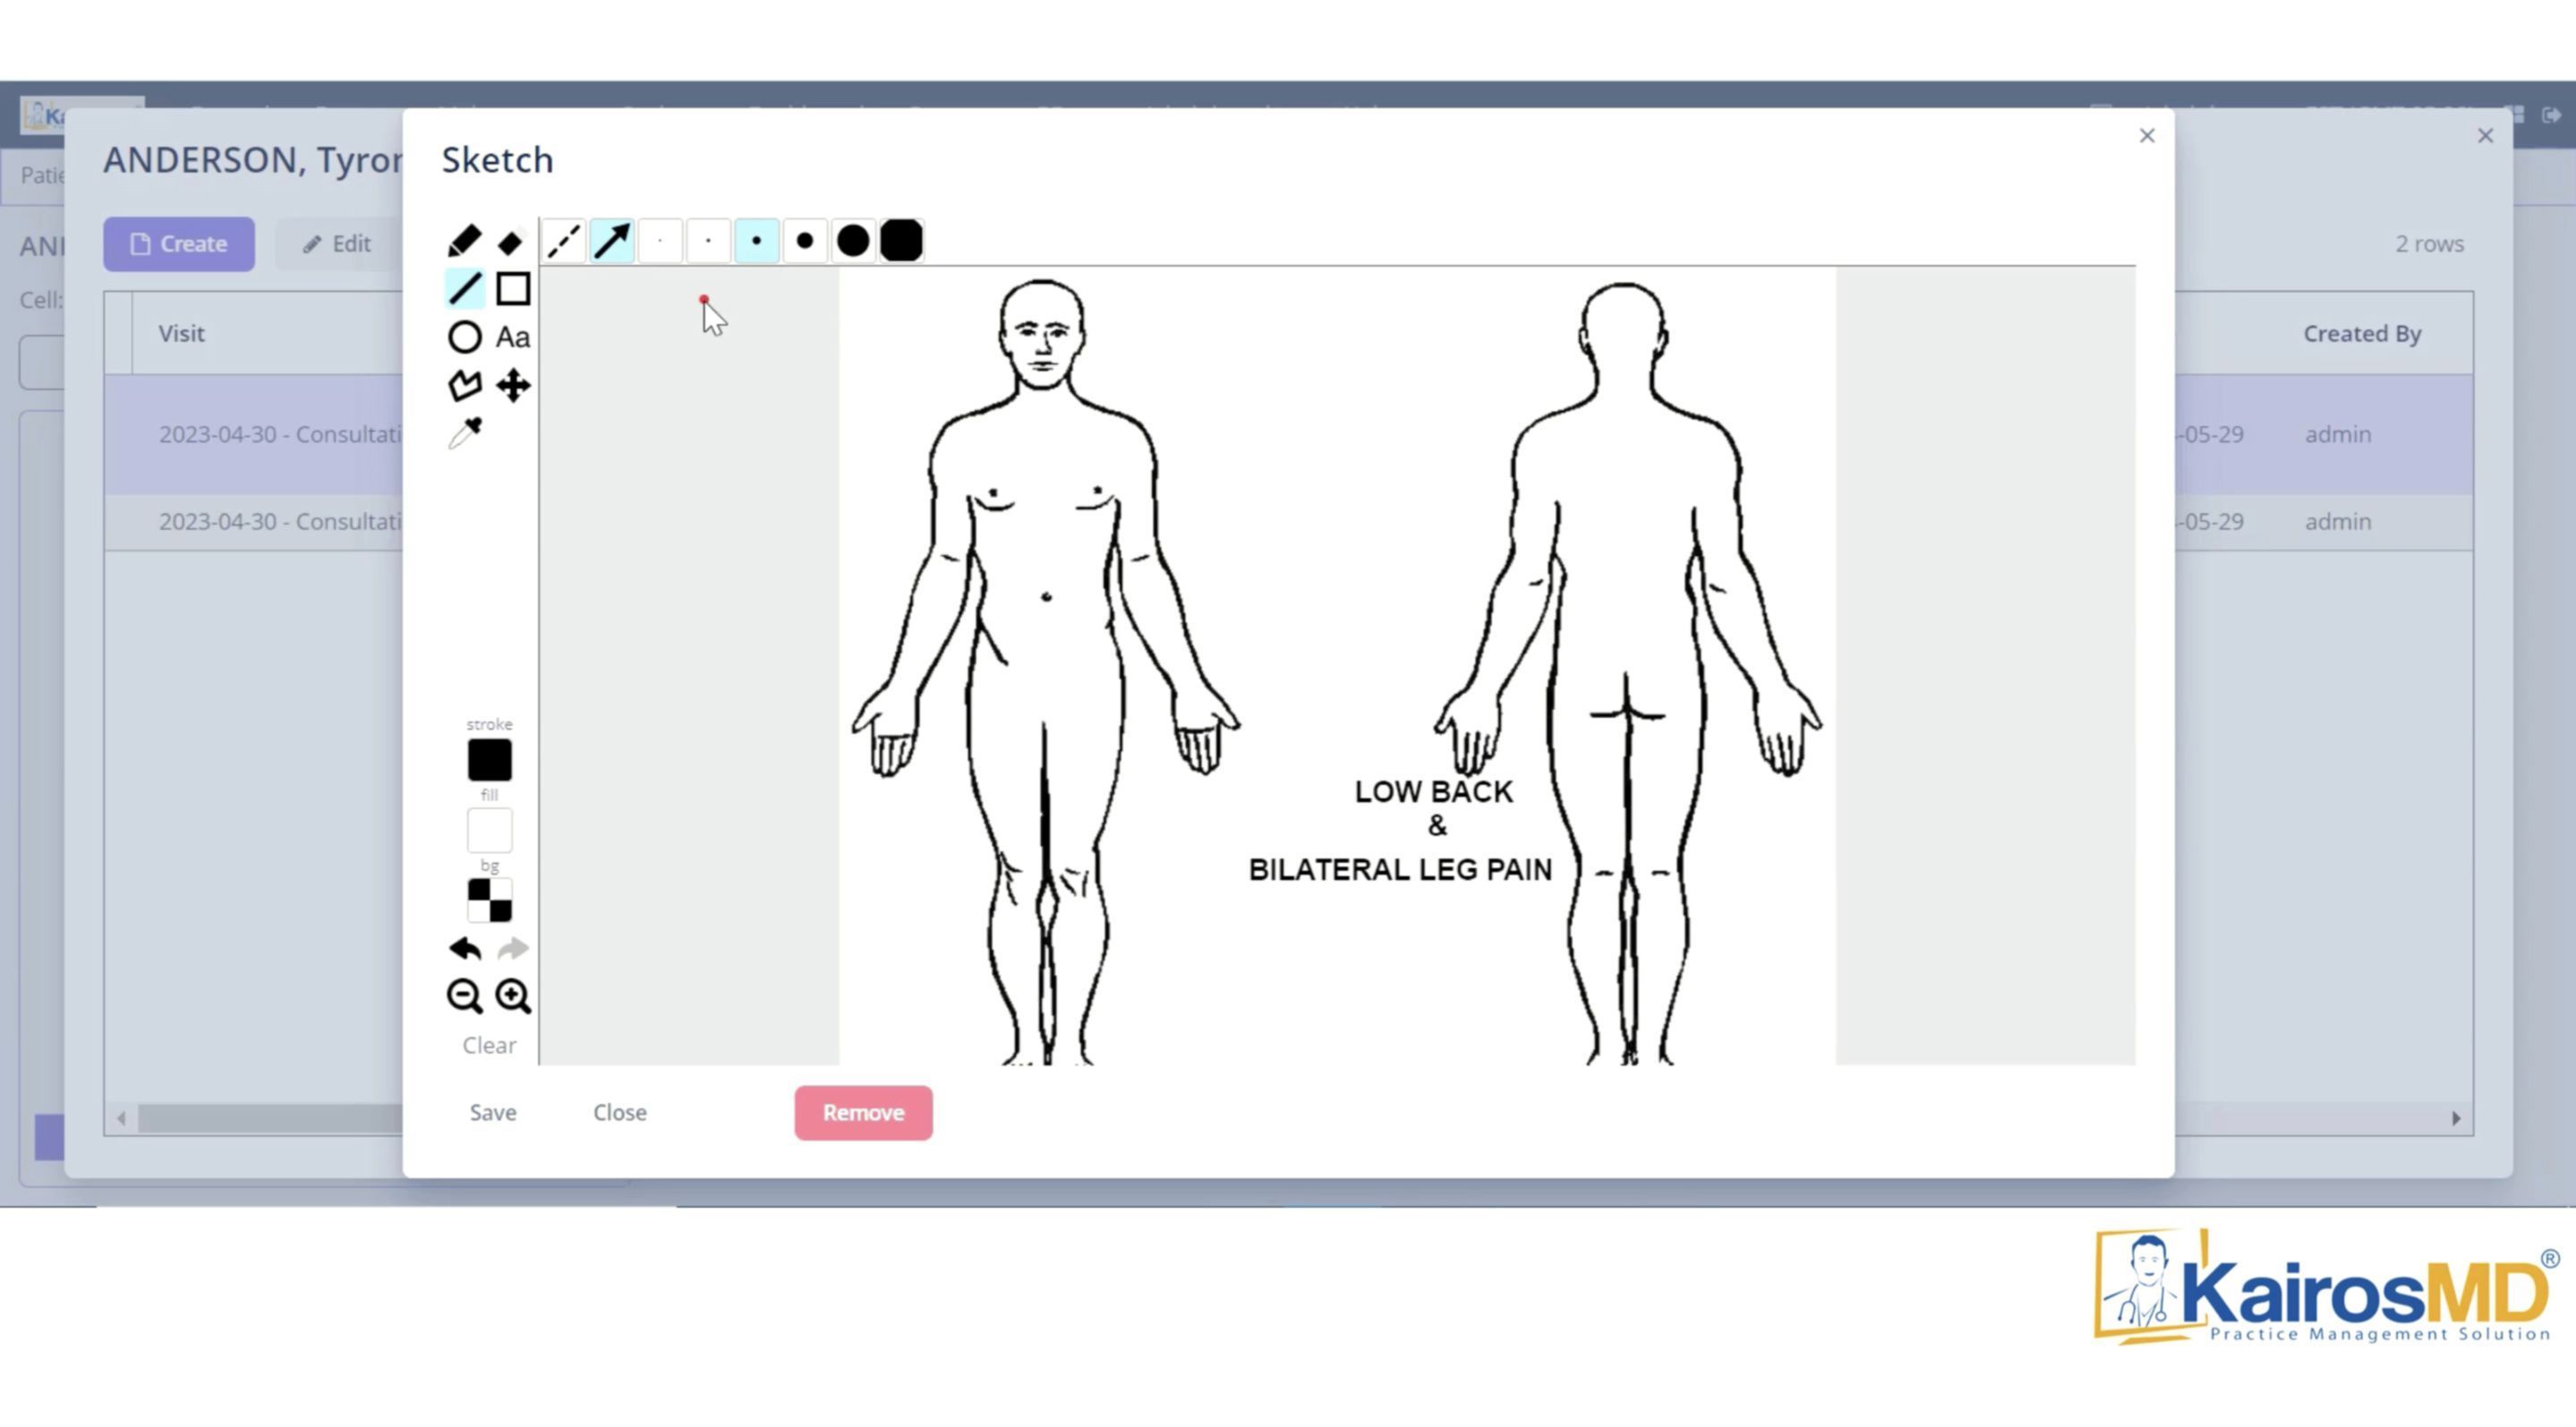This screenshot has height=1427, width=2576.
Task: Select the Polygon shape tool
Action: [464, 385]
